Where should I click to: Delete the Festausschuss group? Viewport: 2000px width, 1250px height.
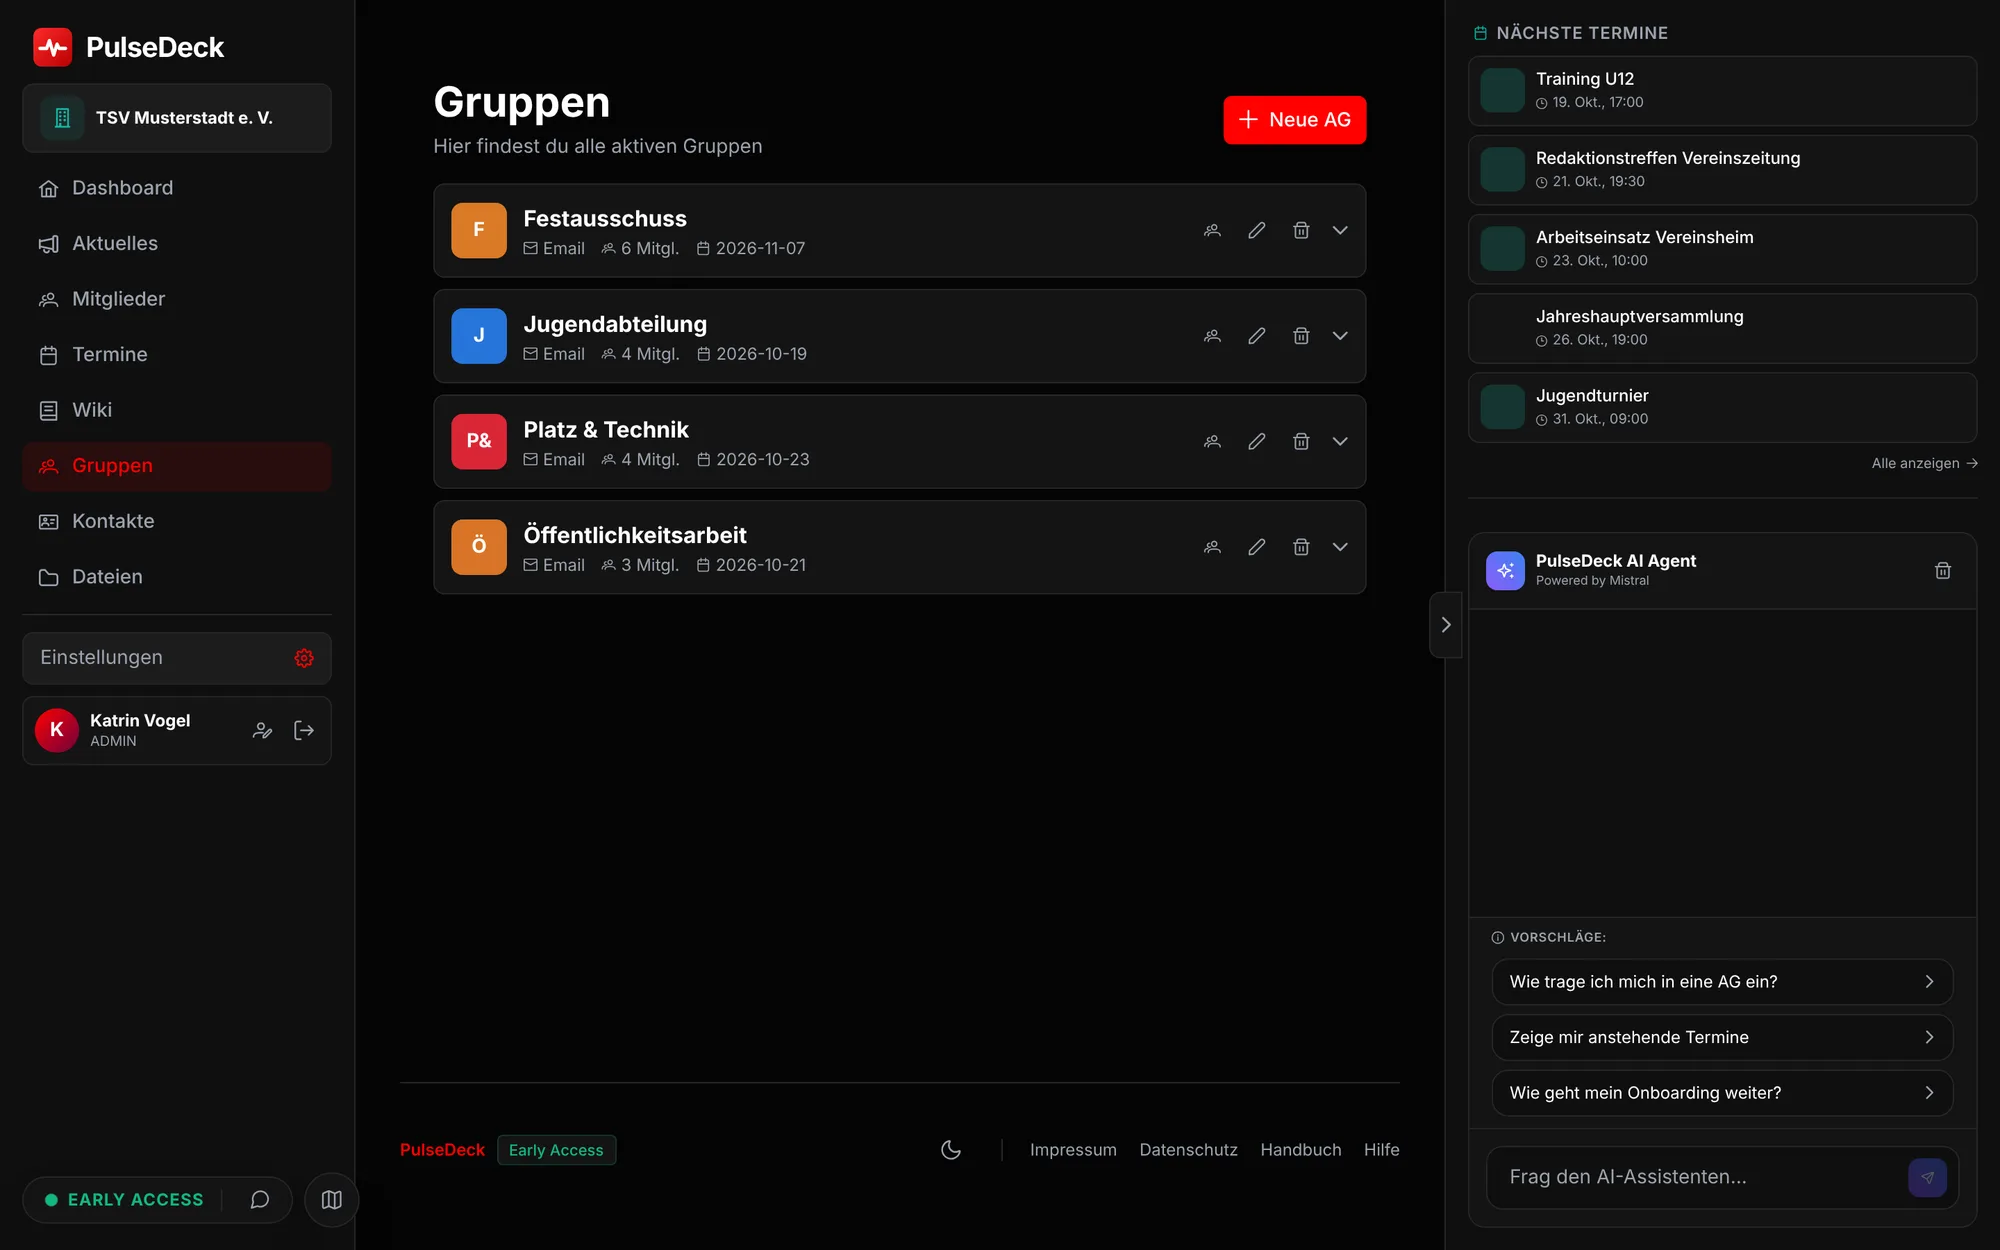[x=1301, y=230]
